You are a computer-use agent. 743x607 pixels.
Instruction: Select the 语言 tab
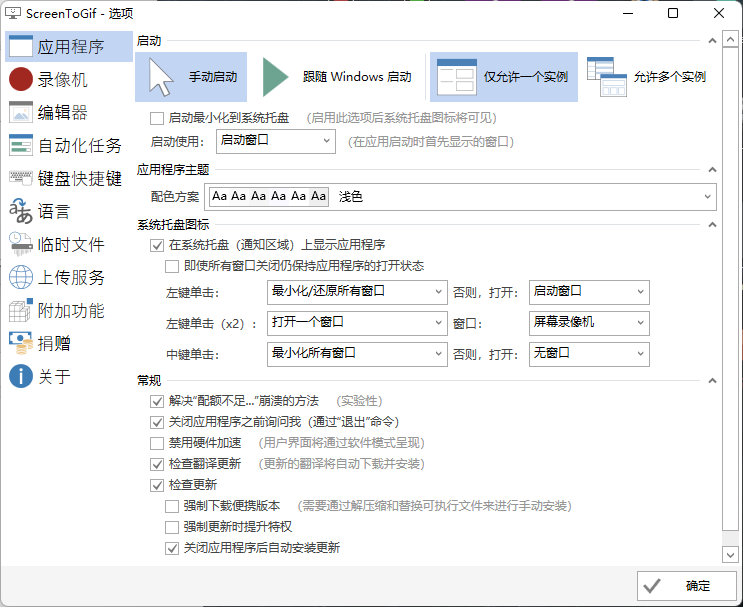(x=69, y=211)
